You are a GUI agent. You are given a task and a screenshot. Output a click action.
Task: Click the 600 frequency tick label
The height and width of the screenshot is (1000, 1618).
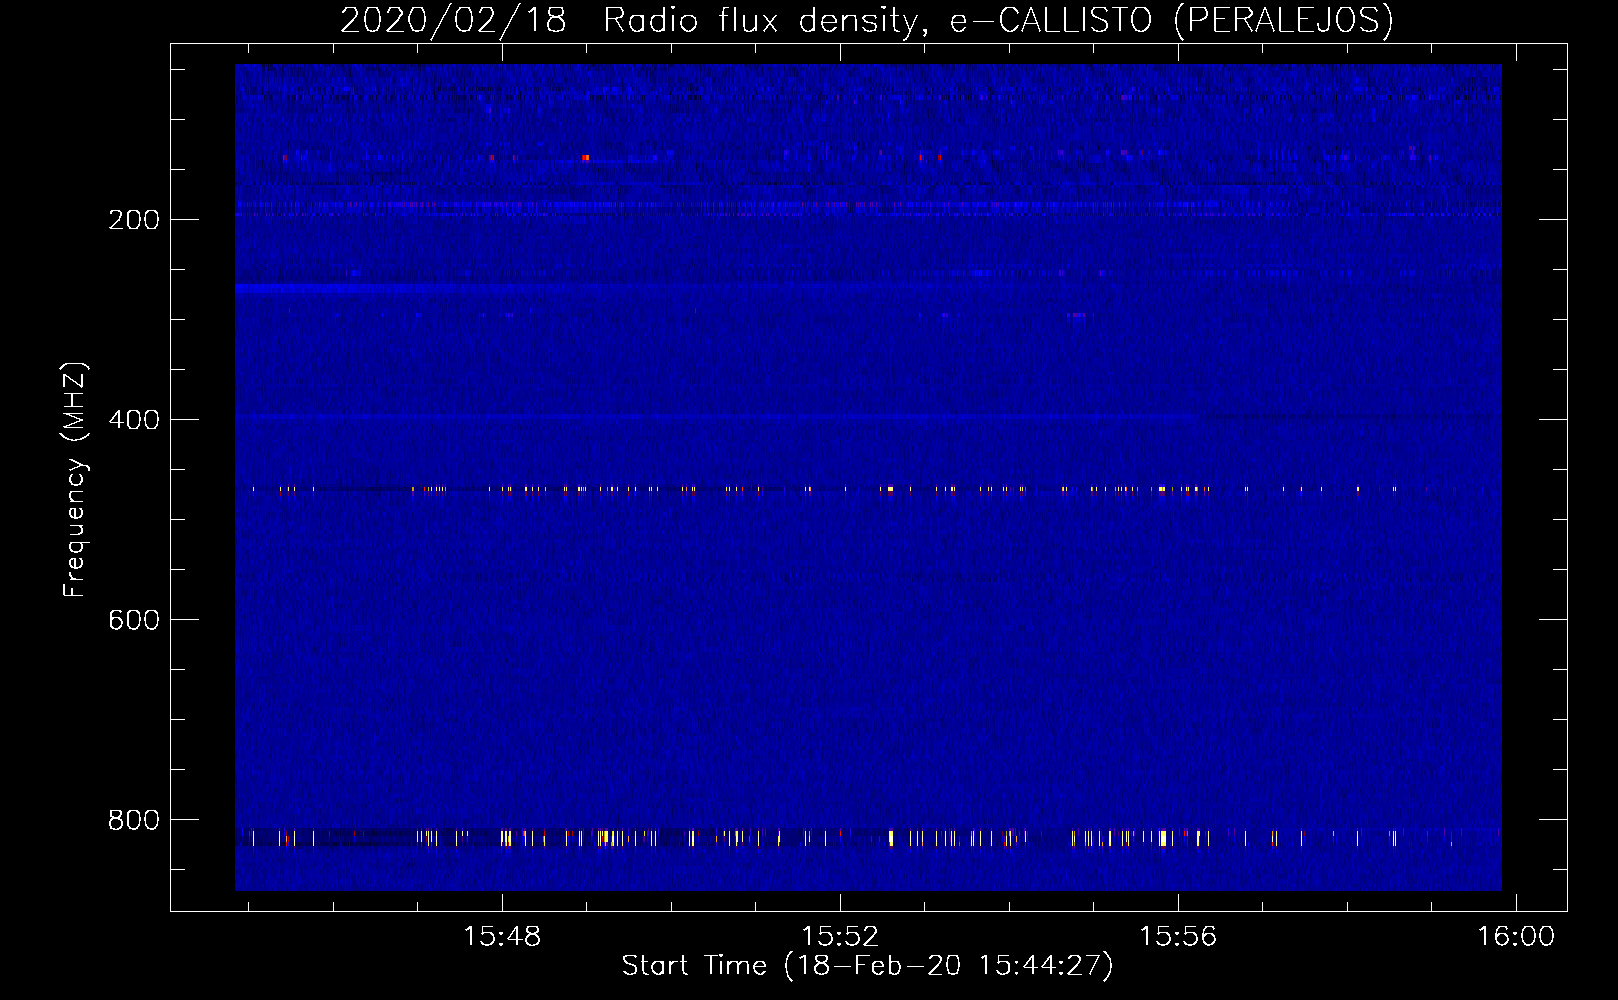tap(134, 620)
